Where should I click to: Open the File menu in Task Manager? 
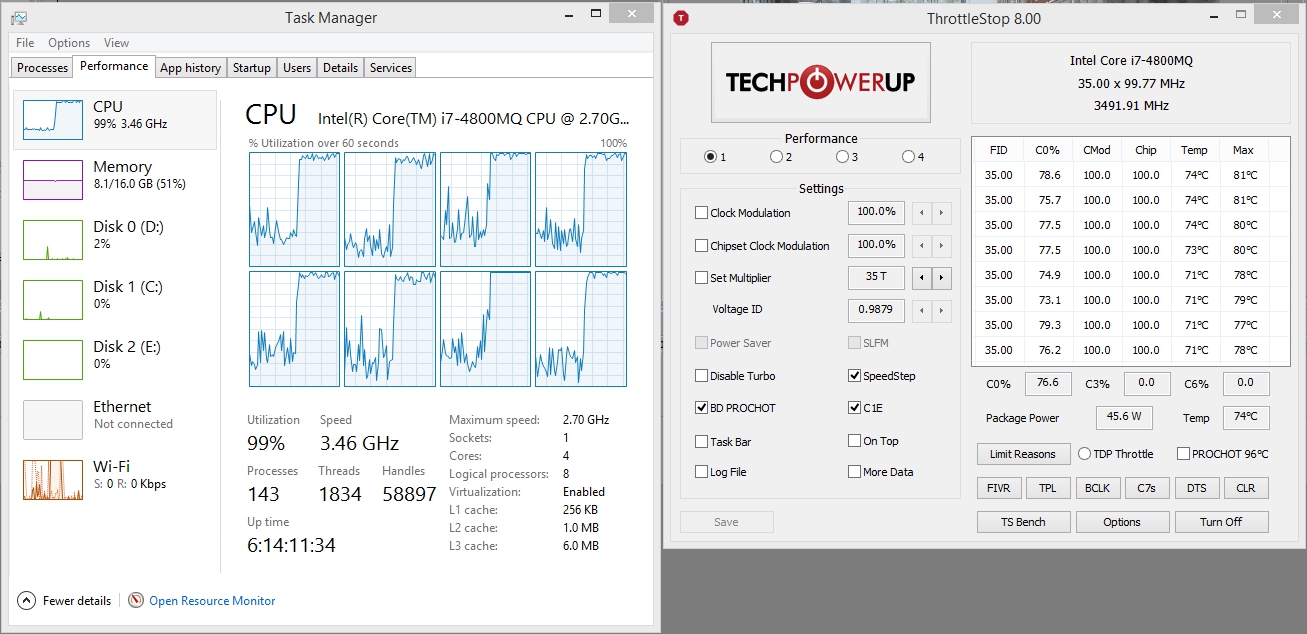(25, 43)
